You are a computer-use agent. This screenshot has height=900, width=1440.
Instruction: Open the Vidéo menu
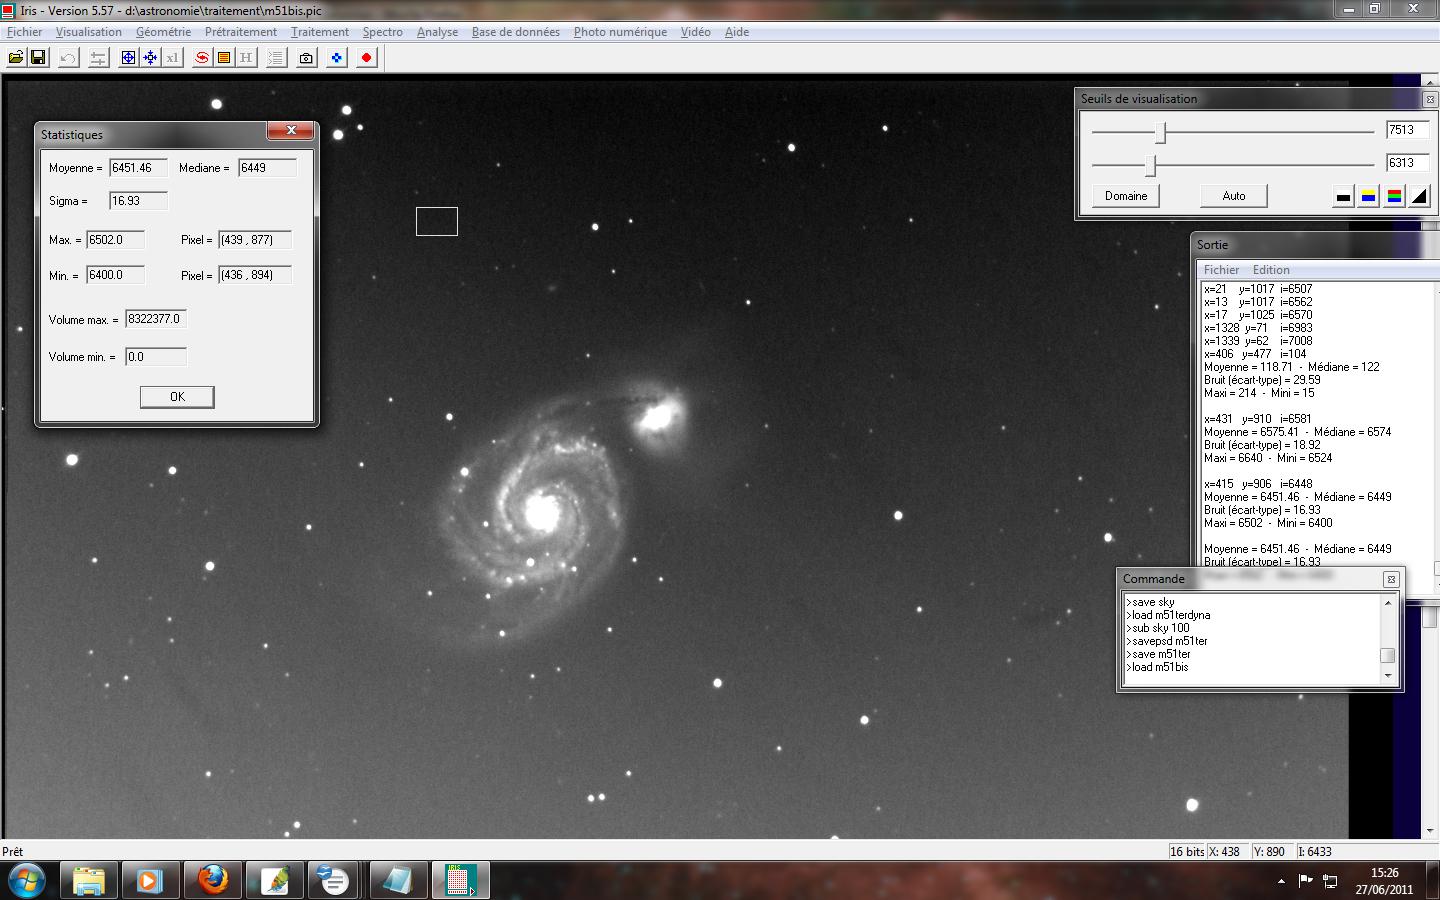pyautogui.click(x=696, y=32)
